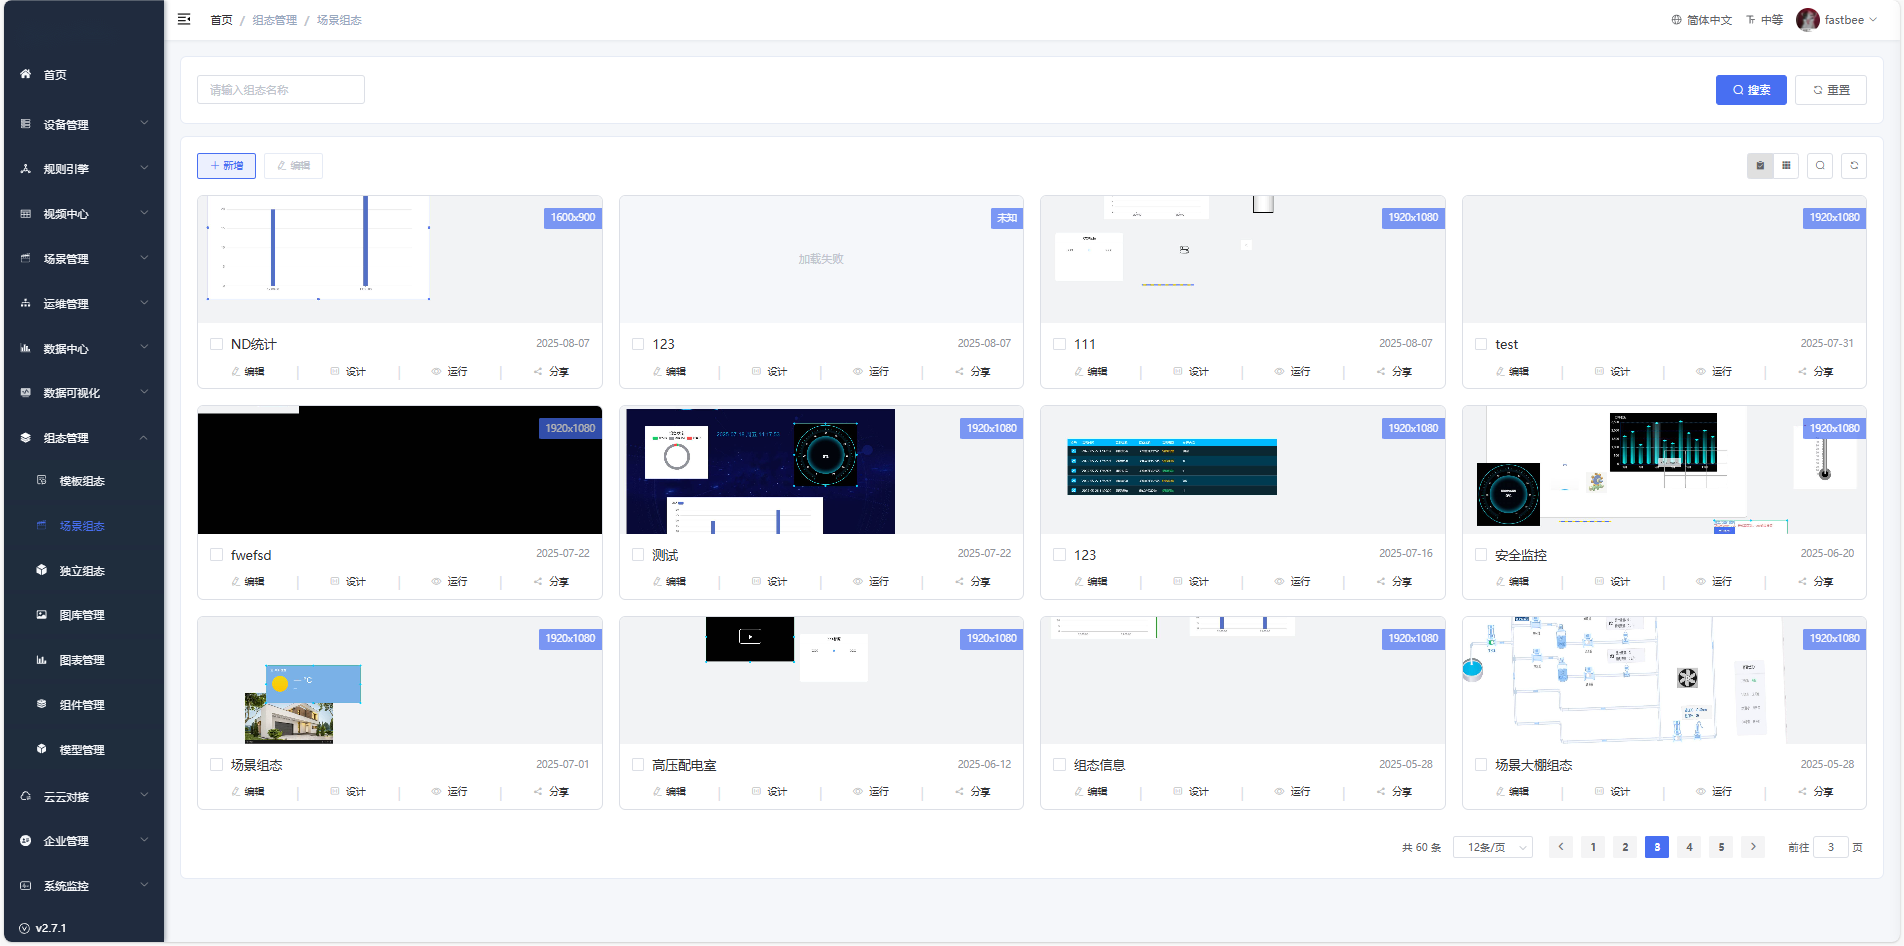Click the run icon on the 安全监控 card
Image resolution: width=1904 pixels, height=946 pixels.
click(1714, 582)
